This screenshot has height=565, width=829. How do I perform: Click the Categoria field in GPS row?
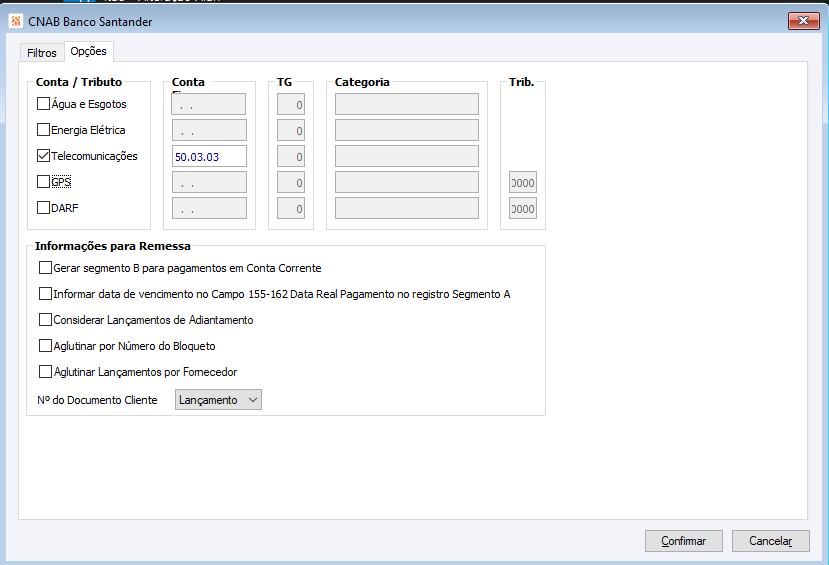point(407,182)
